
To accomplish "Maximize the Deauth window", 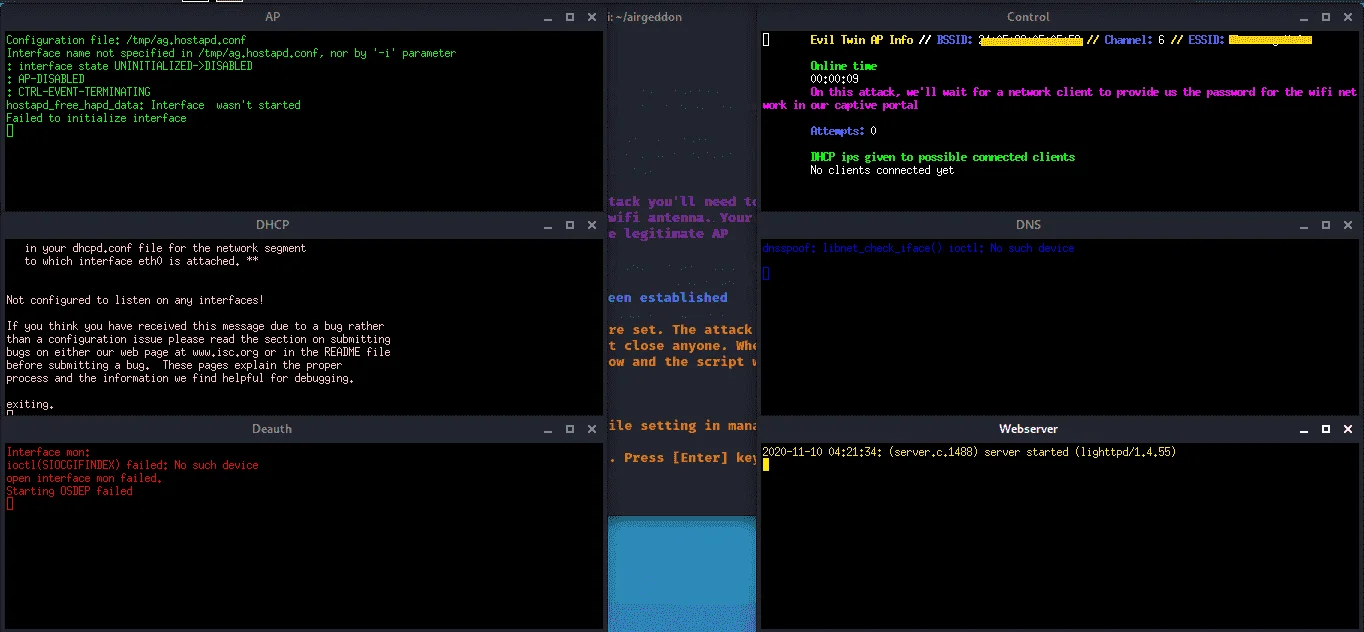I will [x=570, y=429].
